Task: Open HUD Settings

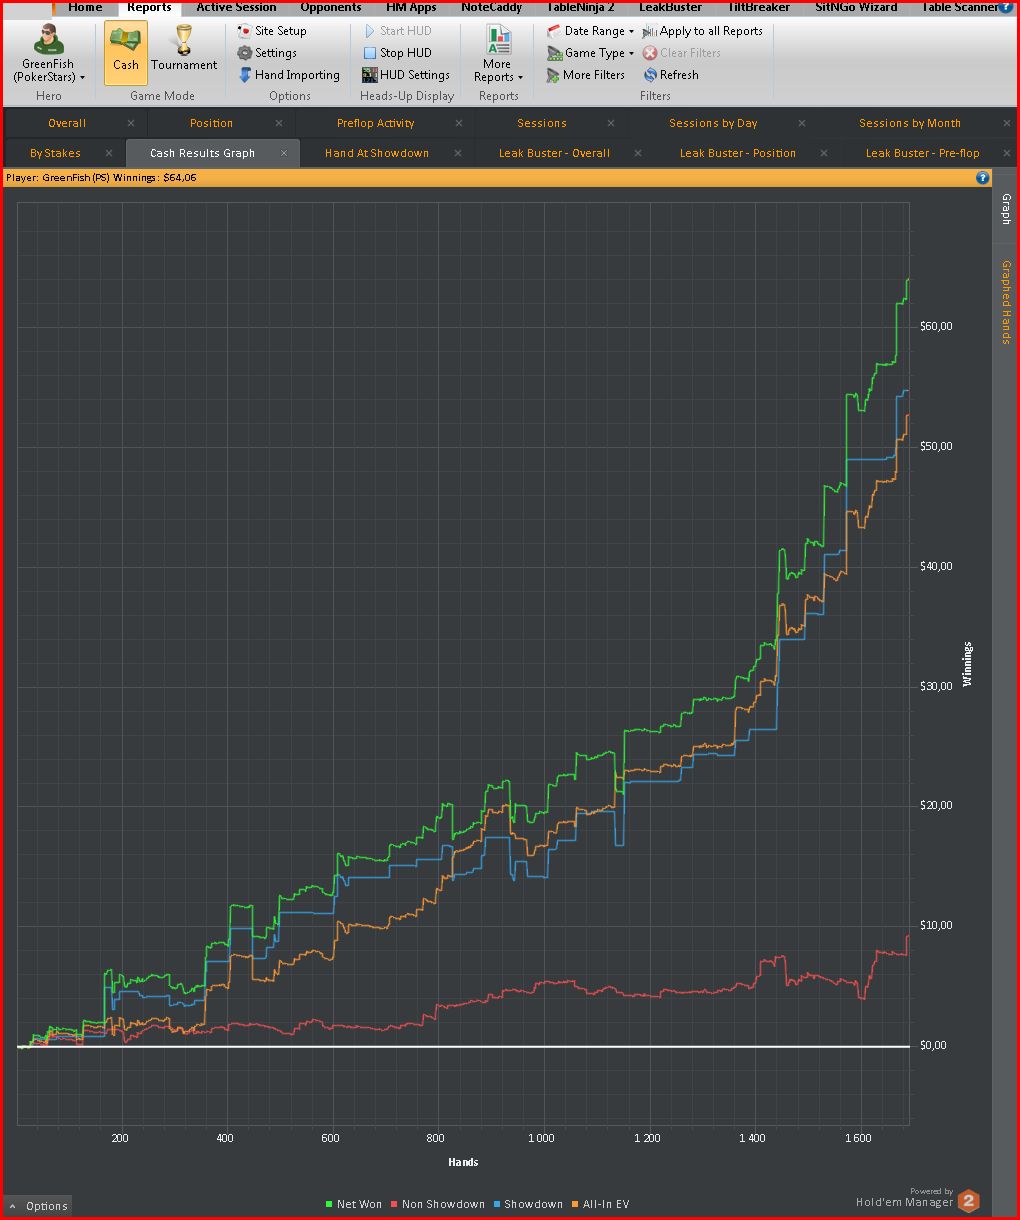Action: [x=406, y=75]
